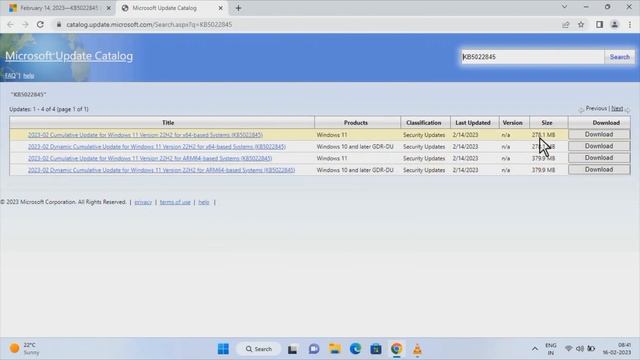Open Microsoft Store from taskbar
640x360 pixels.
pos(376,349)
